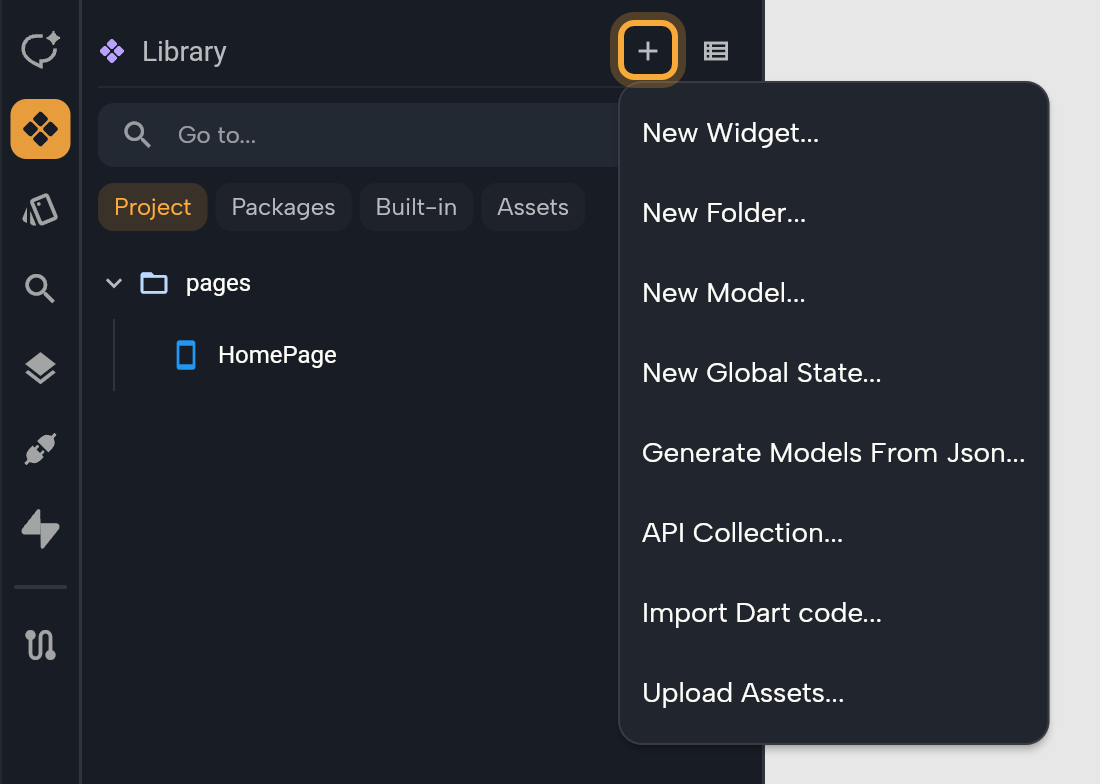The width and height of the screenshot is (1100, 784).
Task: Switch to the Assets tab
Action: click(x=532, y=207)
